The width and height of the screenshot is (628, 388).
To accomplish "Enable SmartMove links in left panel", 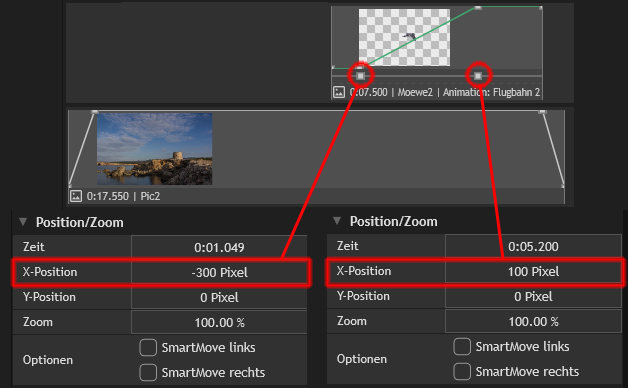I will click(148, 348).
